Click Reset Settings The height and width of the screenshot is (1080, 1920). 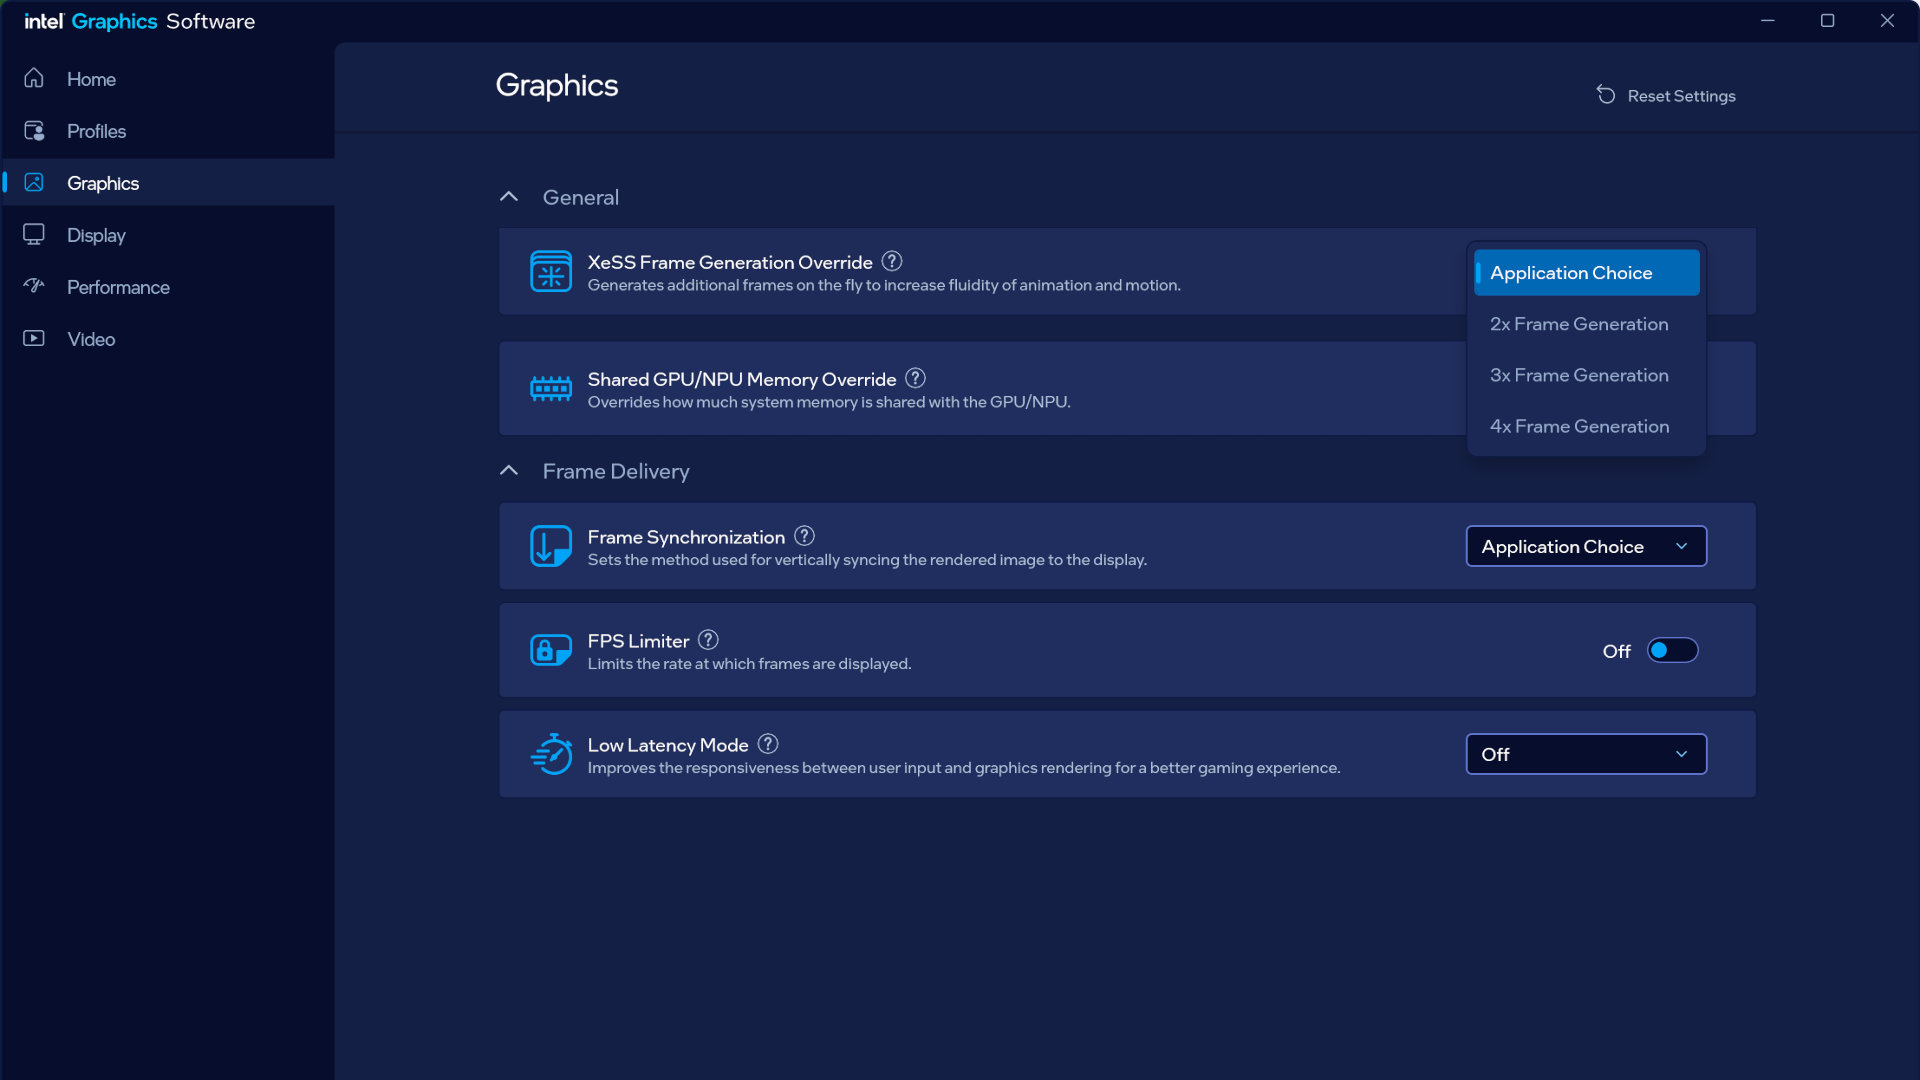coord(1666,95)
